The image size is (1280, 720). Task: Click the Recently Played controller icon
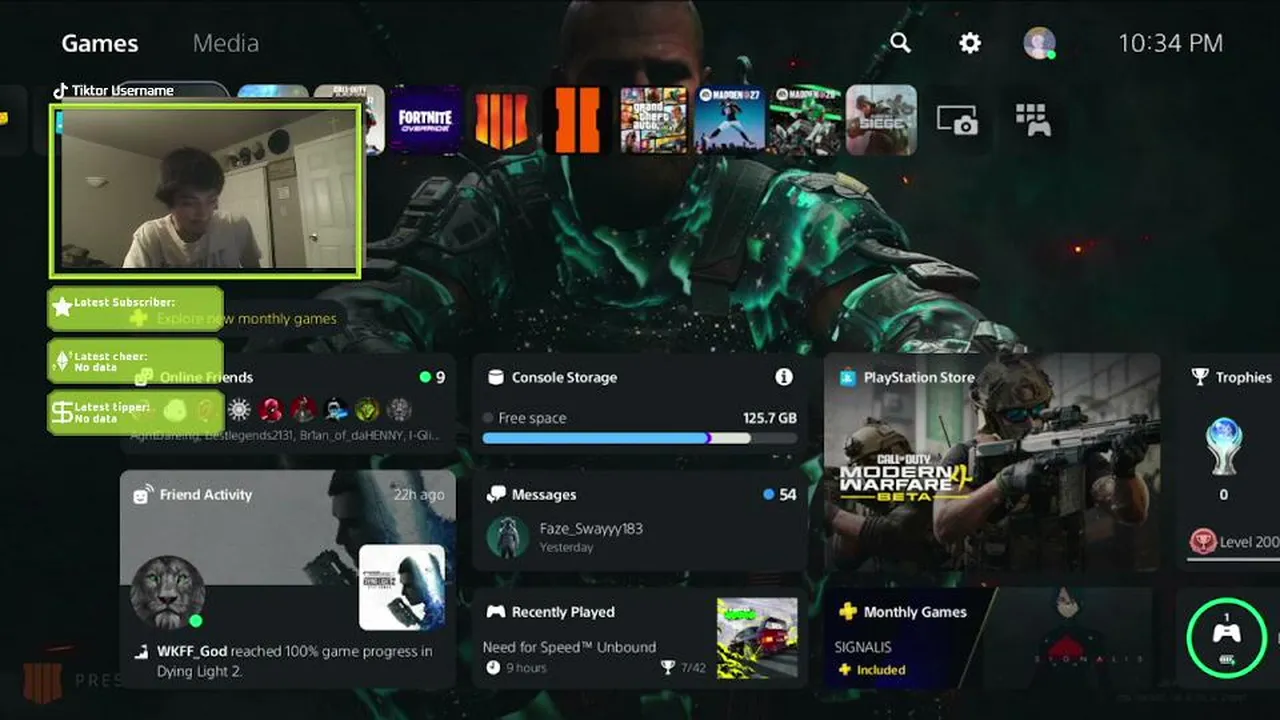pyautogui.click(x=496, y=611)
